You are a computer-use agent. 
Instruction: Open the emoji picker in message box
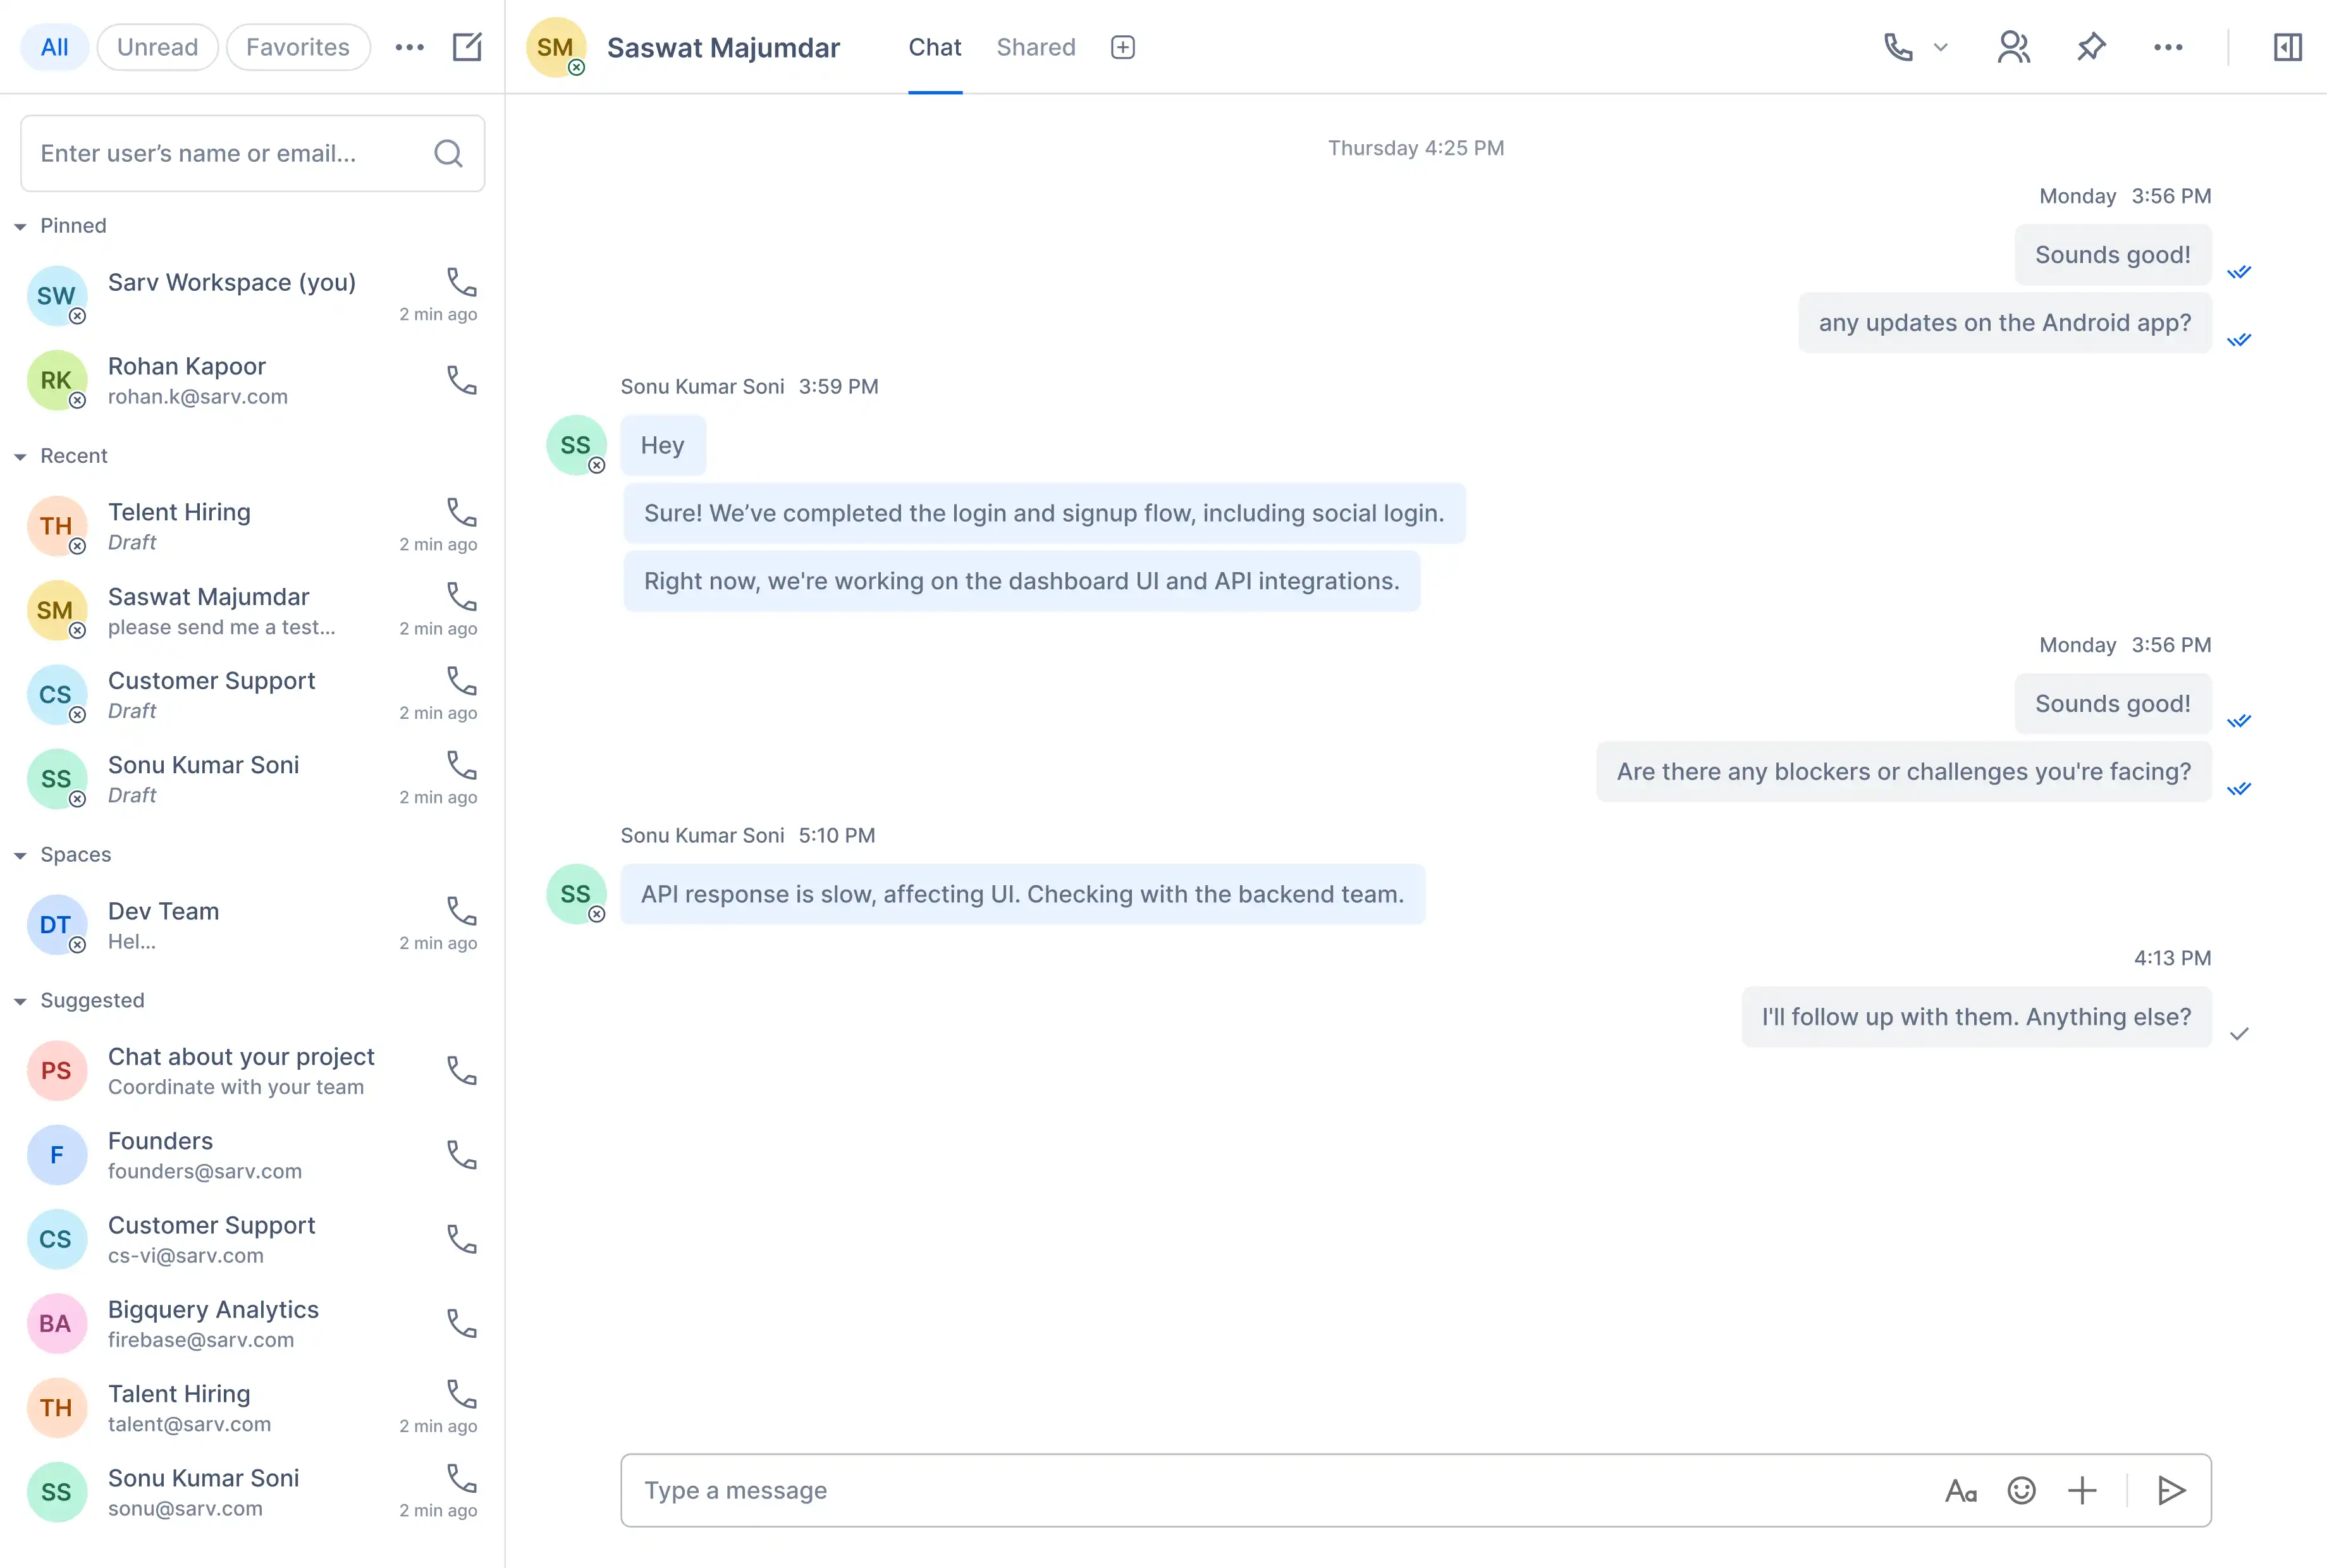(x=2021, y=1490)
